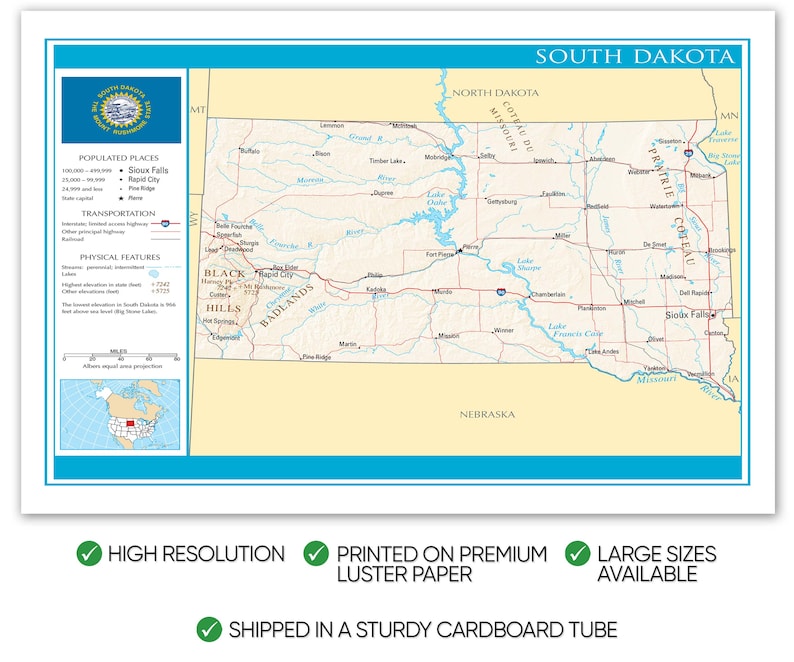Click the Winner city label
The image size is (794, 662).
click(x=503, y=330)
